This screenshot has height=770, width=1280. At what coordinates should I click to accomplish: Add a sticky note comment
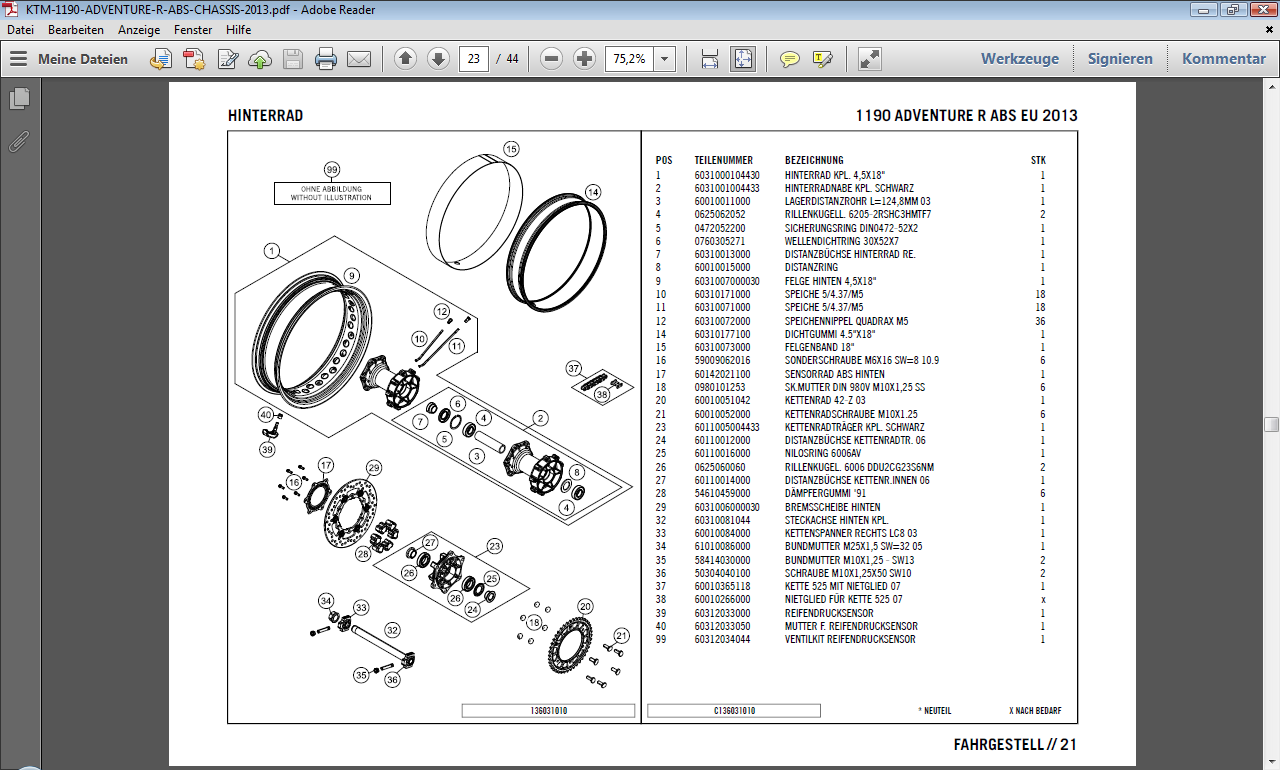tap(790, 59)
